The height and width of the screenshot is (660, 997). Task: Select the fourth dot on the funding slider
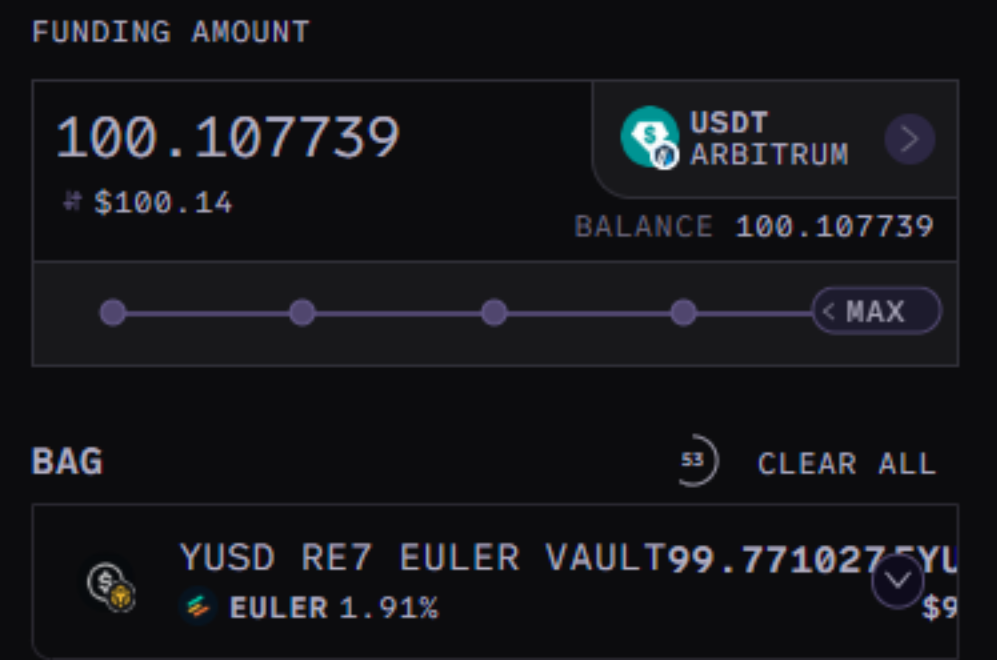(x=683, y=313)
